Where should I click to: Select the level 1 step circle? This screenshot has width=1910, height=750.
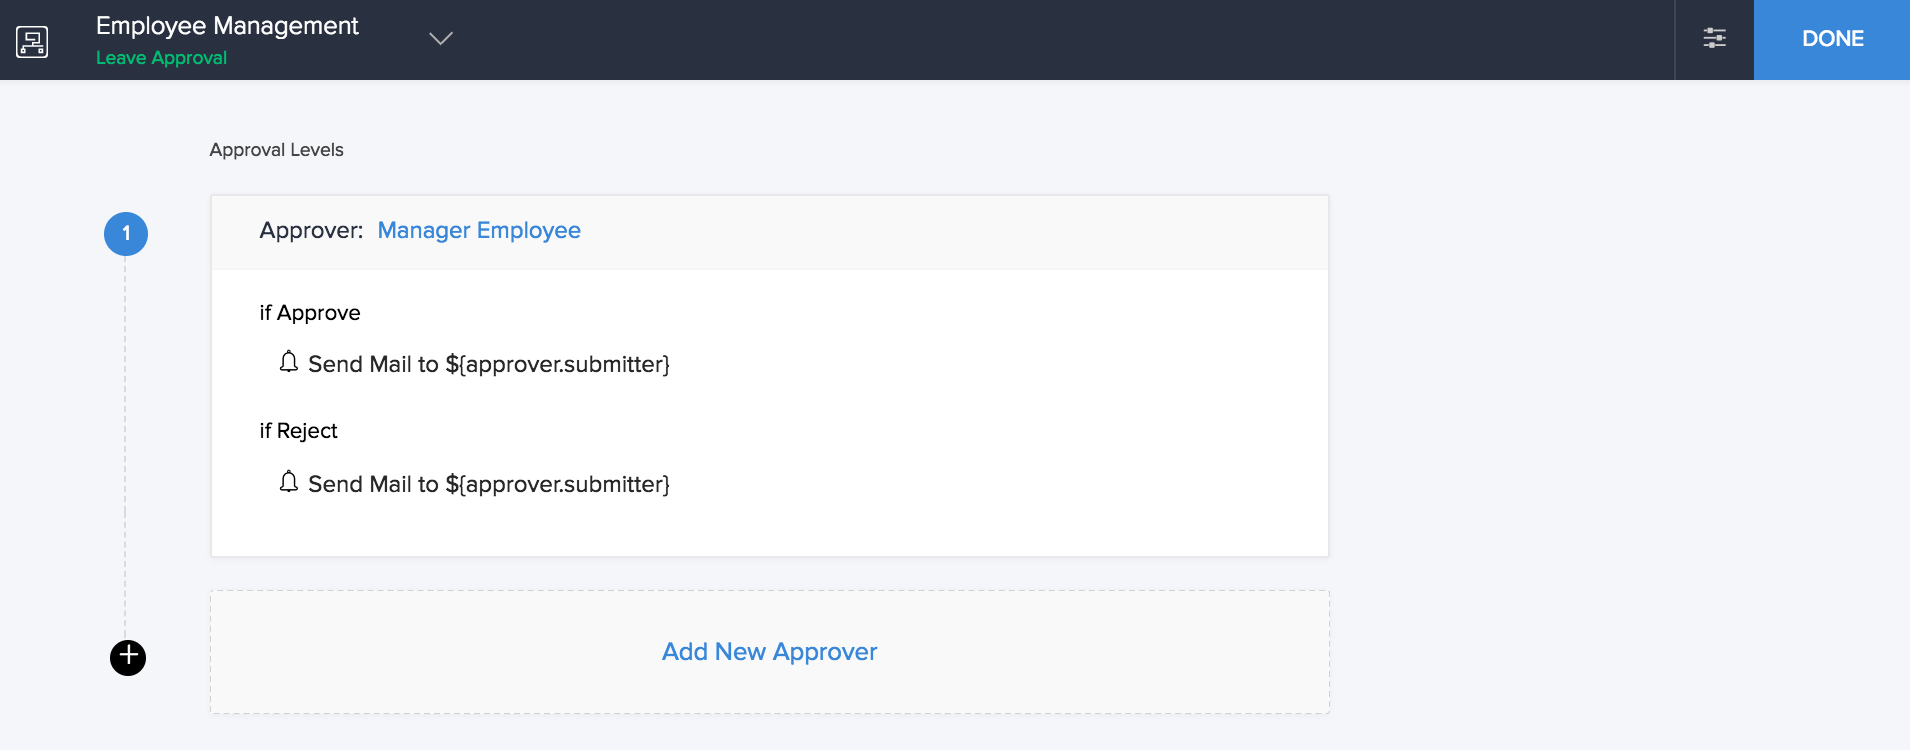[x=126, y=234]
